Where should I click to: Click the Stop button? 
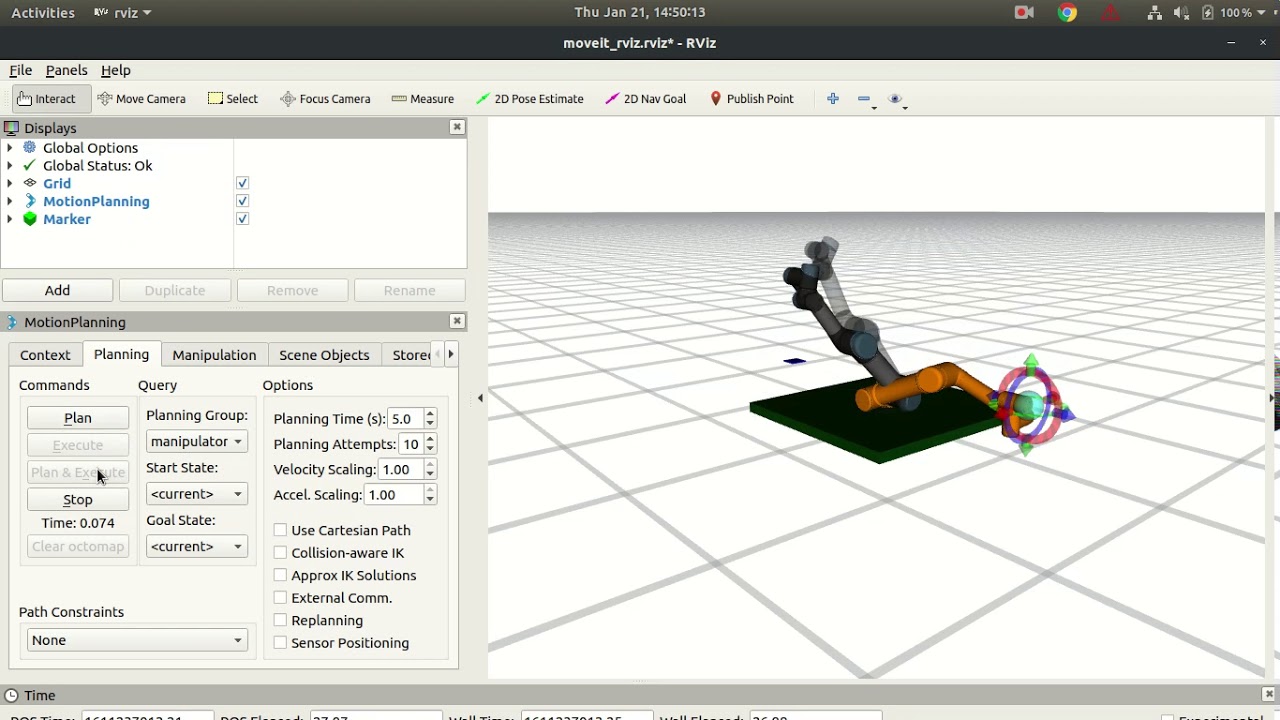78,499
